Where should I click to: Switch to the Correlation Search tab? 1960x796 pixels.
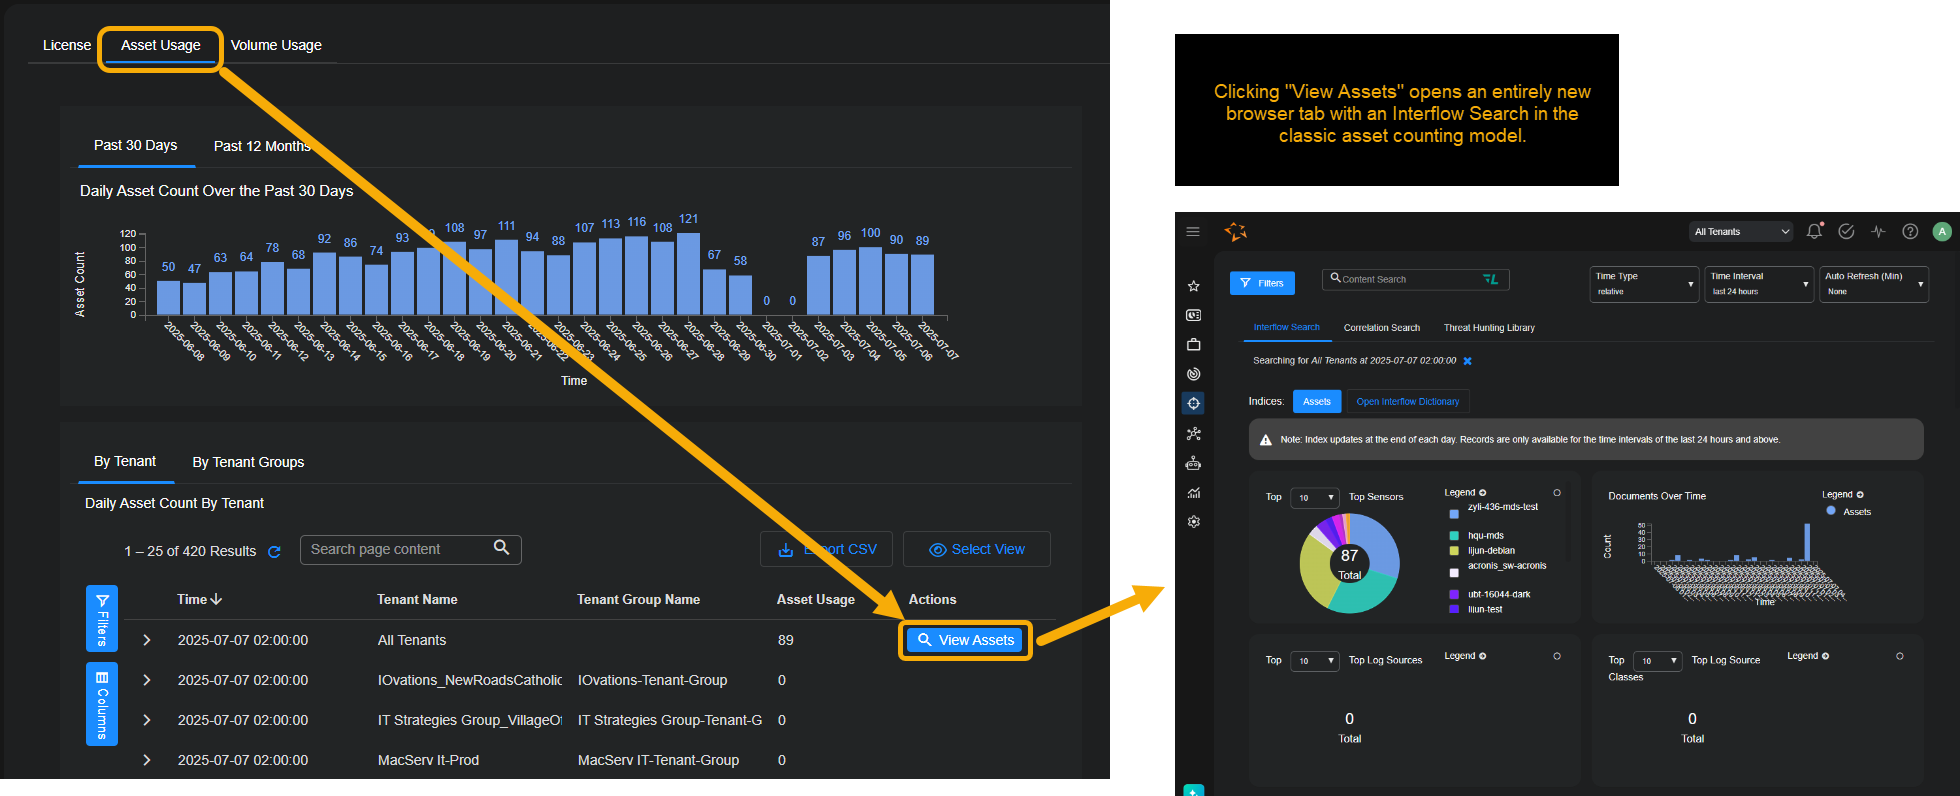[1381, 328]
